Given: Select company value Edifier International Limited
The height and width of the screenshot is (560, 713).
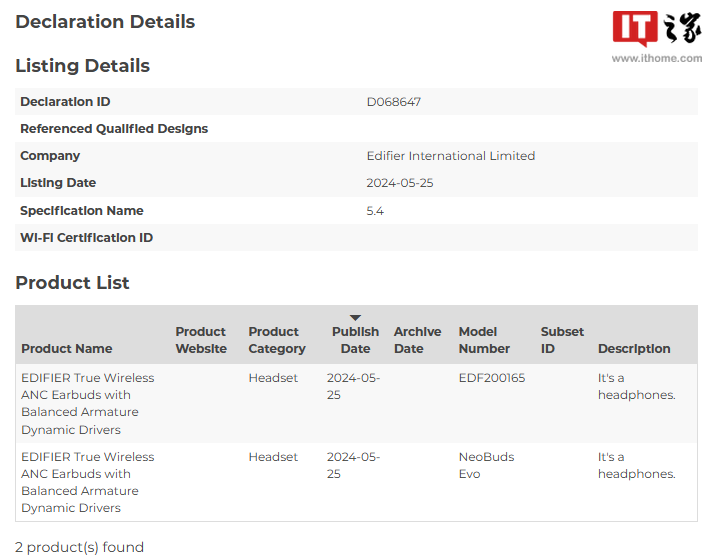Looking at the screenshot, I should click(x=451, y=156).
